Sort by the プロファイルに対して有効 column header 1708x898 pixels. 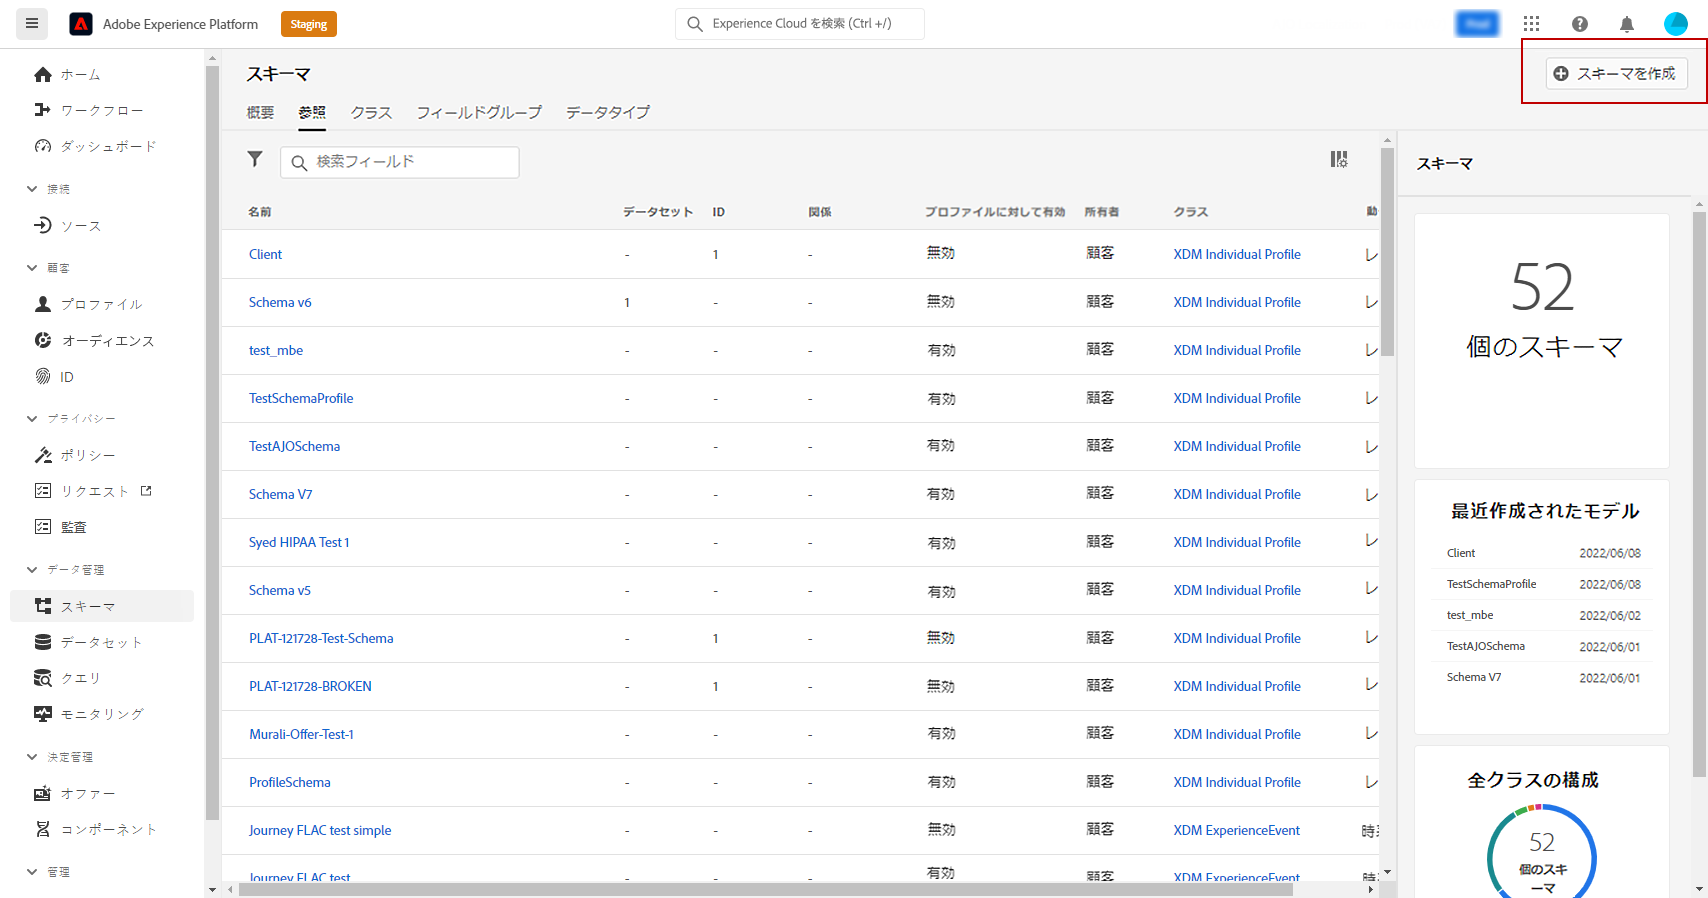coord(995,212)
